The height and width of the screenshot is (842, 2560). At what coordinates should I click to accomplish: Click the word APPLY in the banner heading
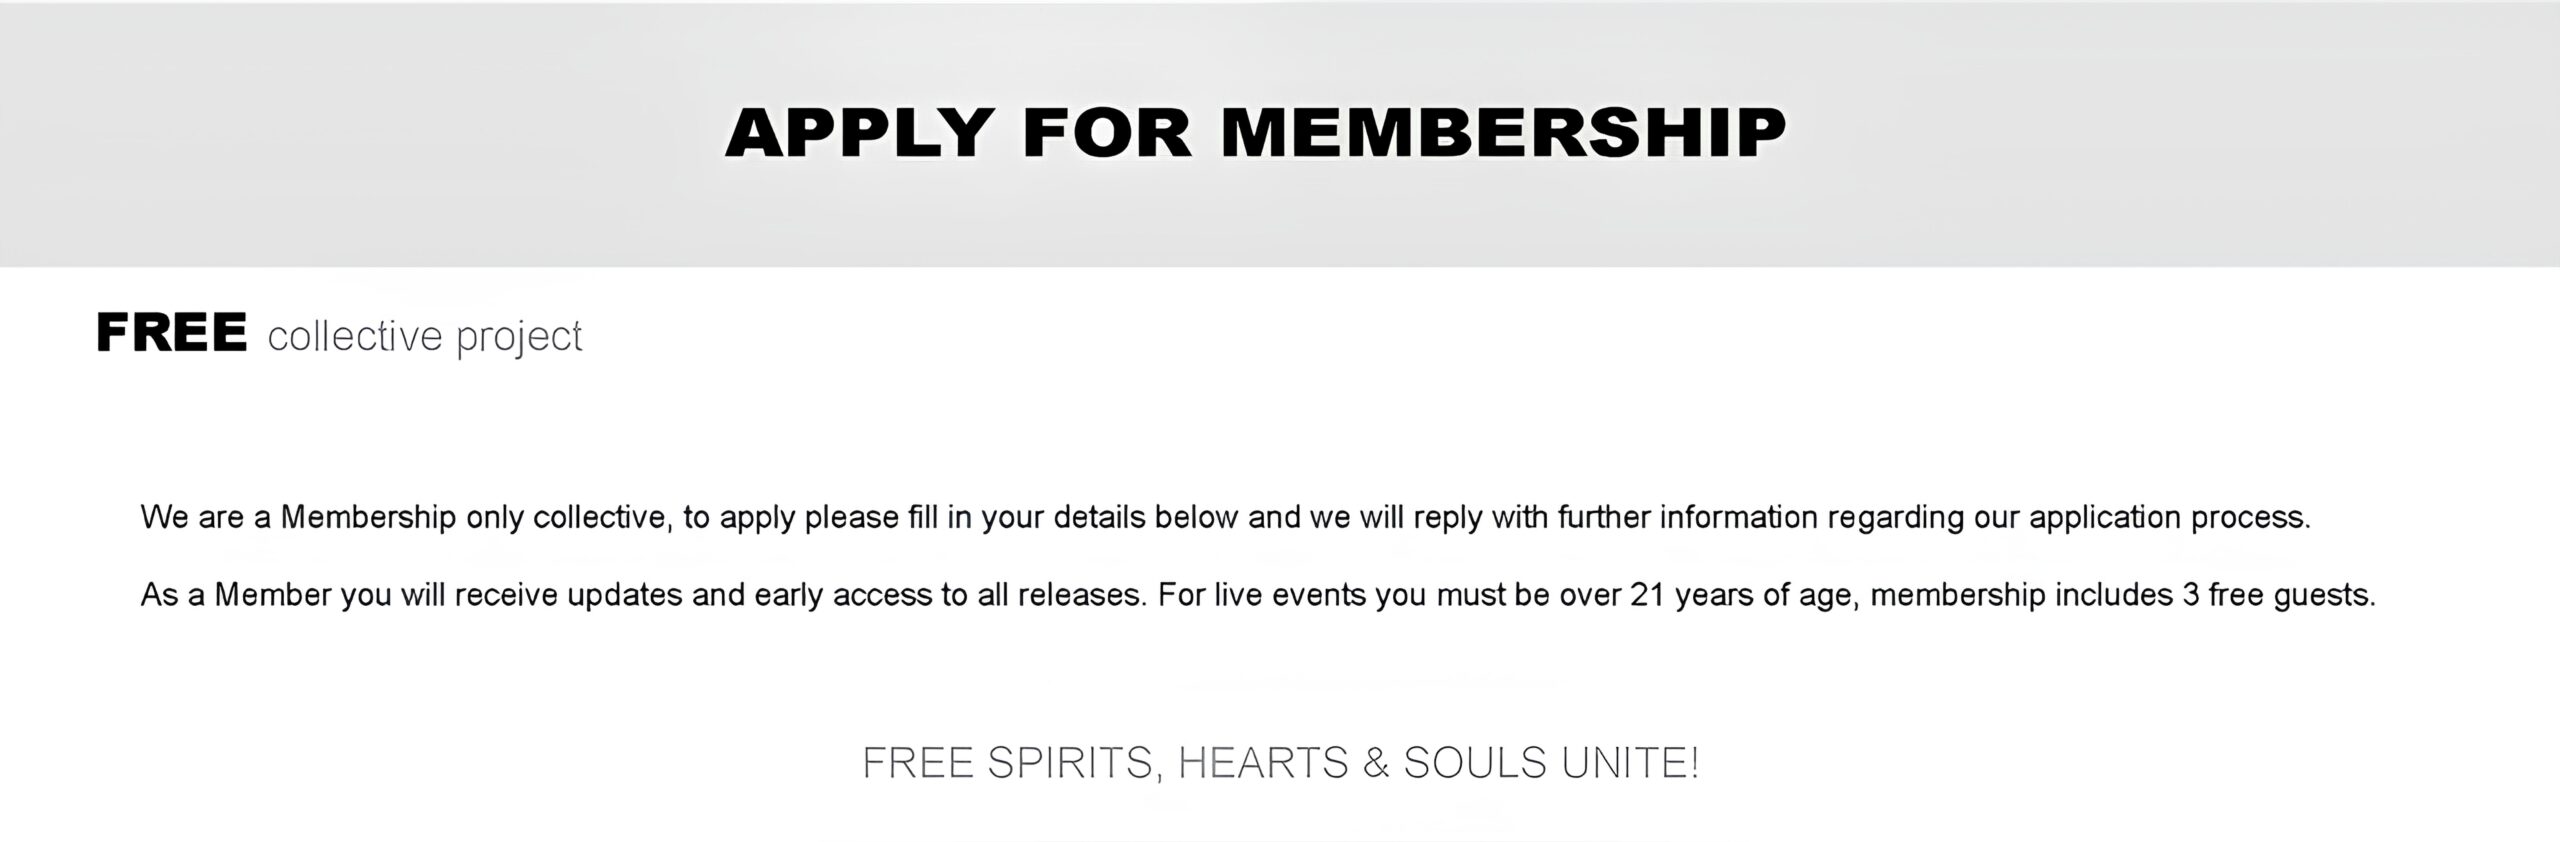click(859, 132)
